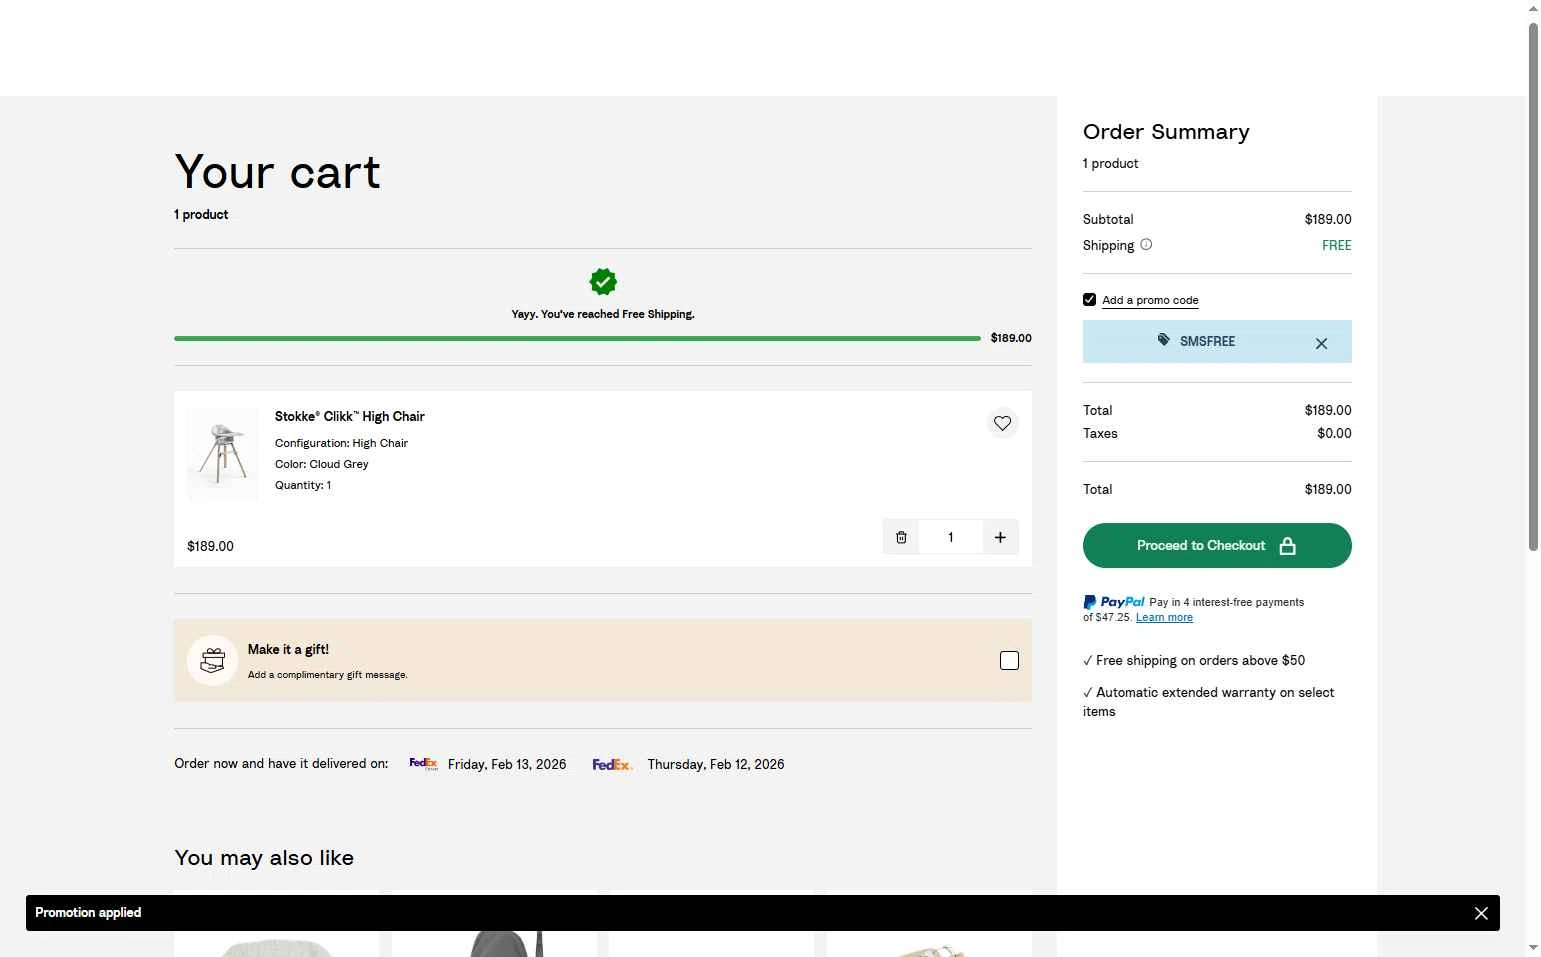The width and height of the screenshot is (1541, 957).
Task: Click the free shipping progress bar
Action: (577, 338)
